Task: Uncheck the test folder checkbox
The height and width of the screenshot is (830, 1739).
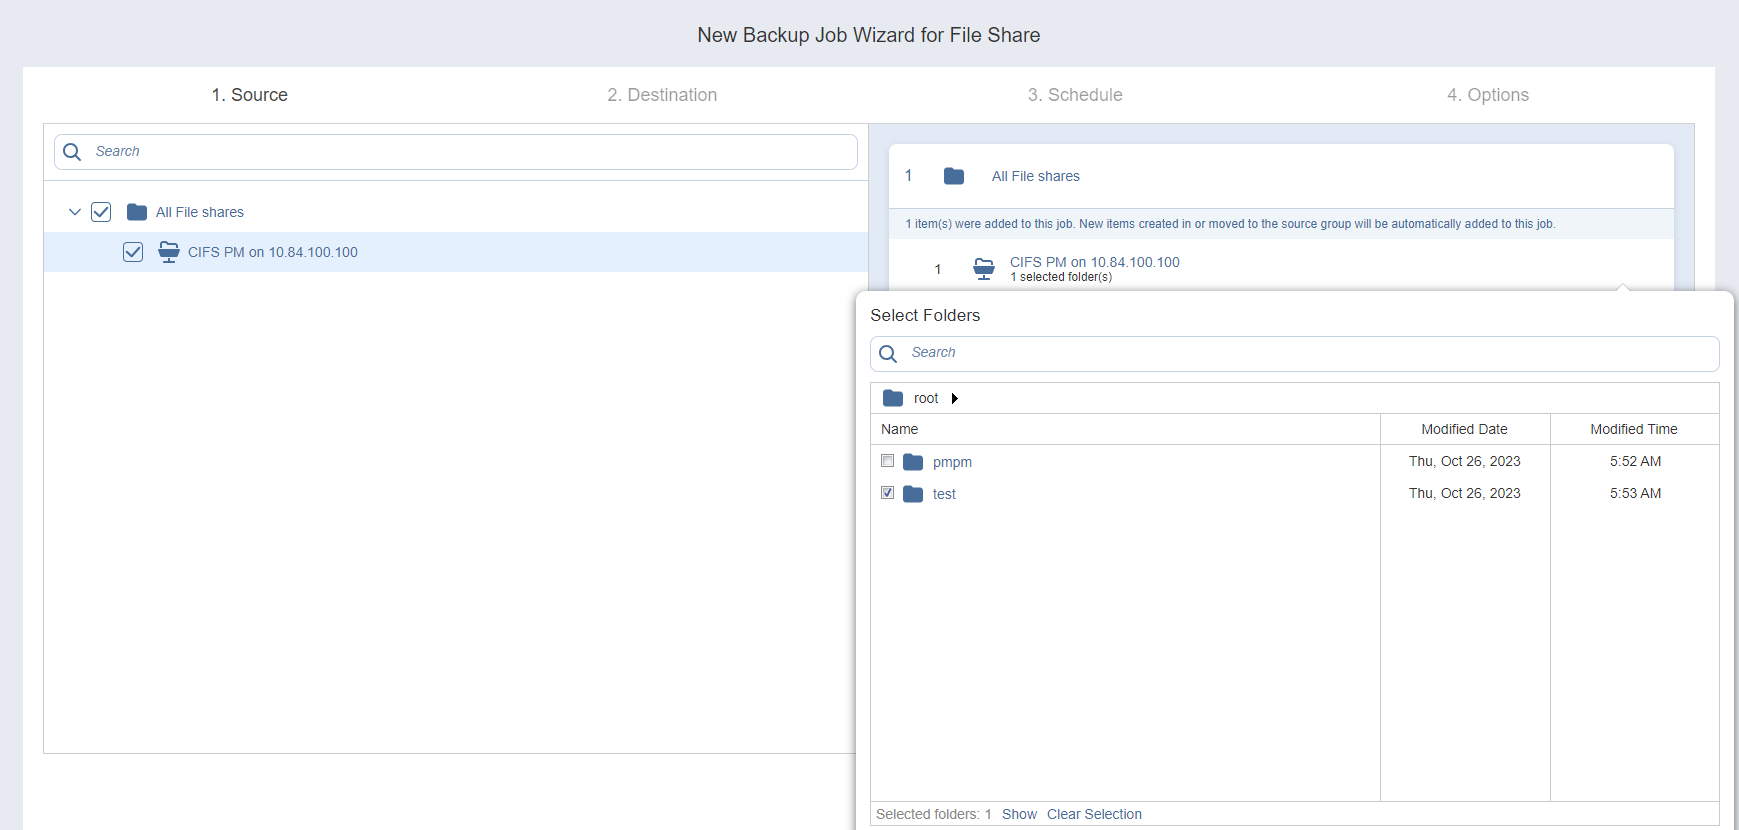Action: [887, 493]
